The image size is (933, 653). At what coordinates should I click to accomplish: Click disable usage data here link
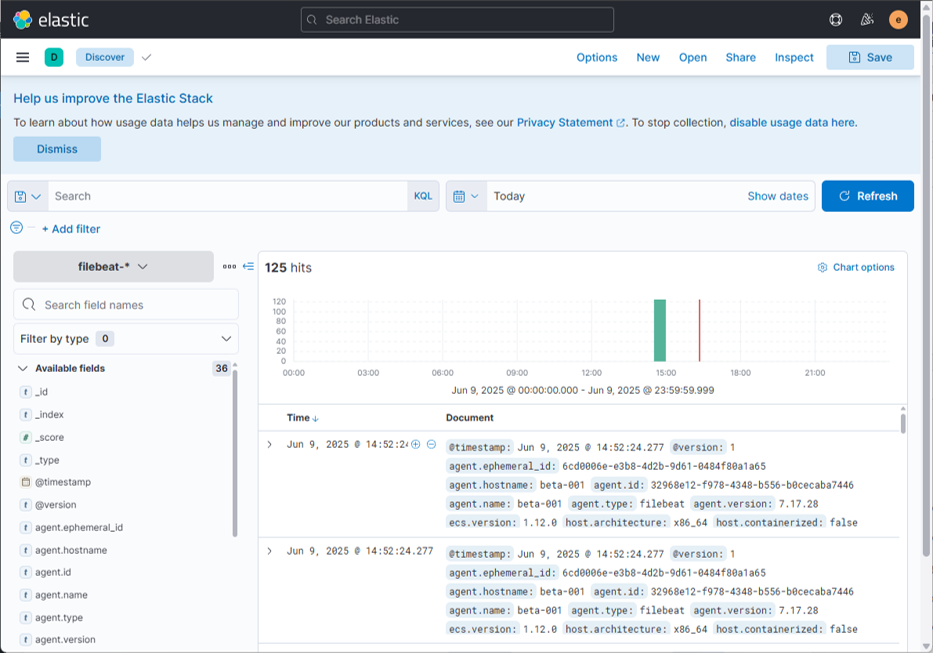(792, 123)
